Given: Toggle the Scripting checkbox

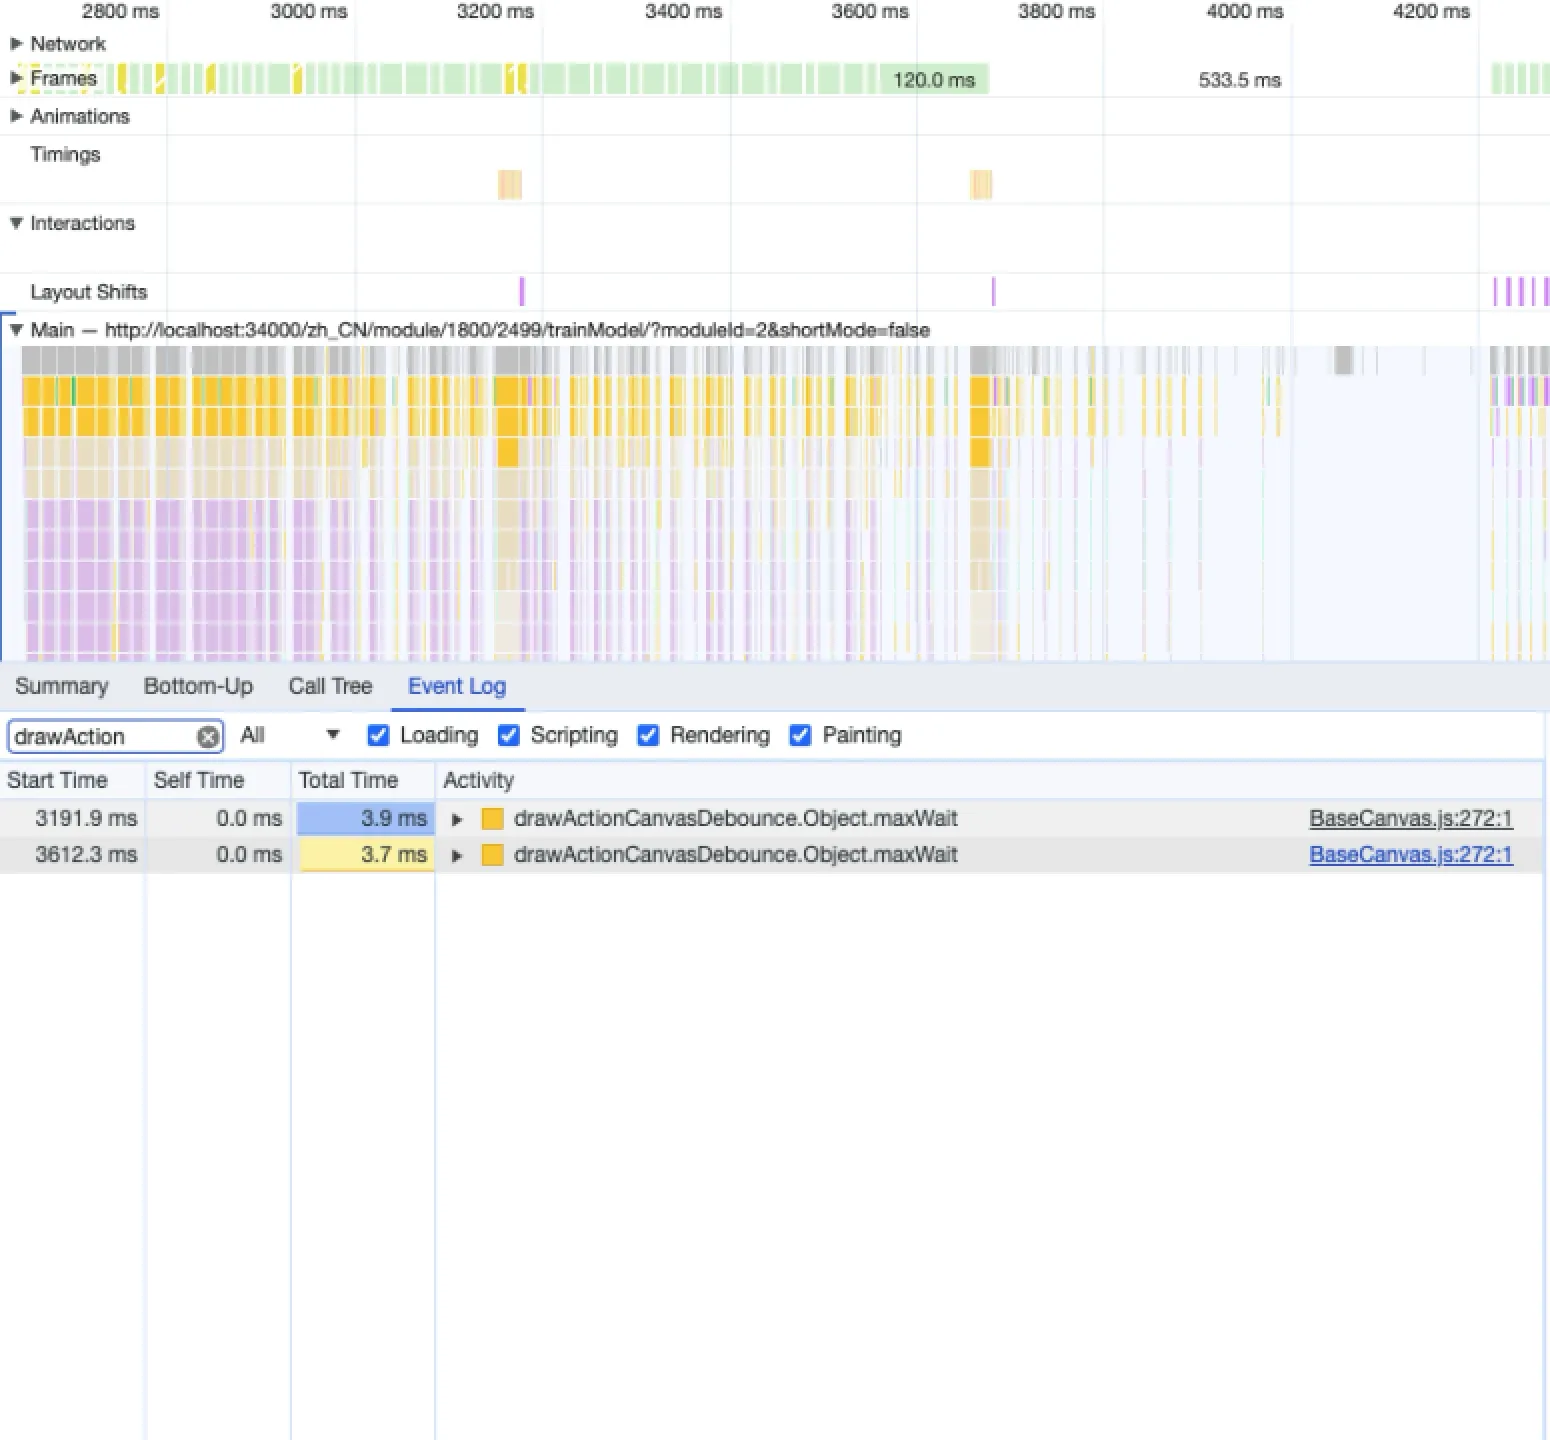Looking at the screenshot, I should [509, 736].
